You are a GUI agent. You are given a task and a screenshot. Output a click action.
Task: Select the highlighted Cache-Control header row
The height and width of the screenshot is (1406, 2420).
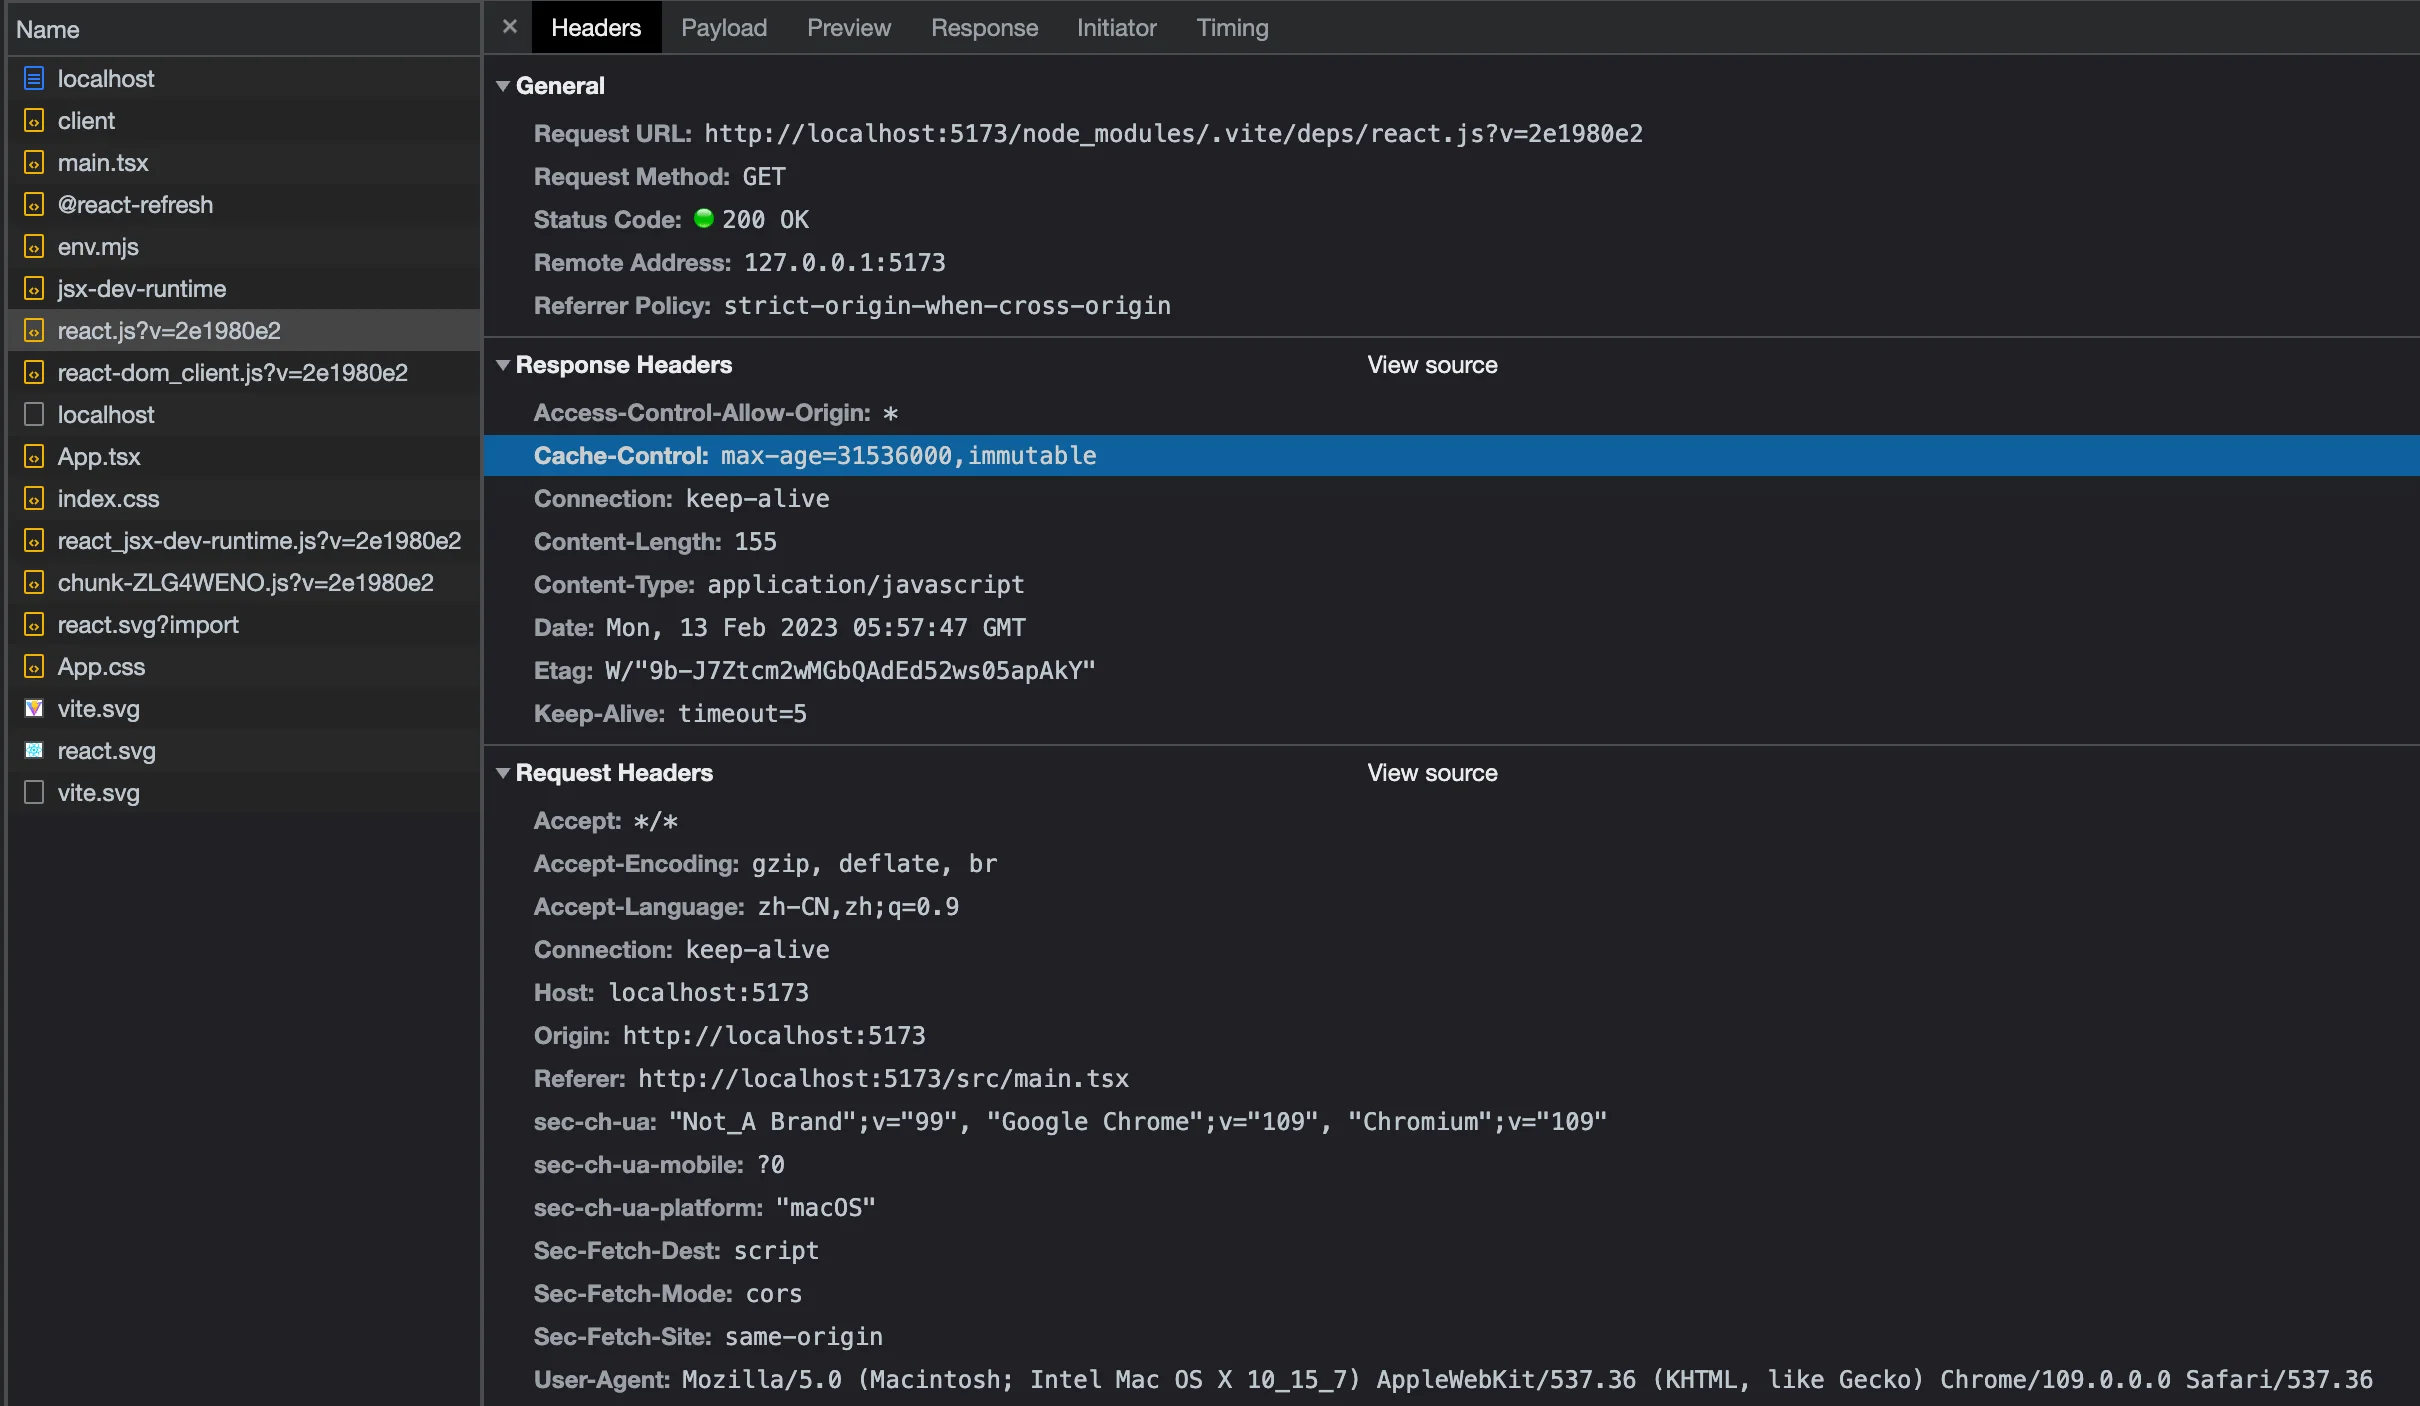point(1451,455)
